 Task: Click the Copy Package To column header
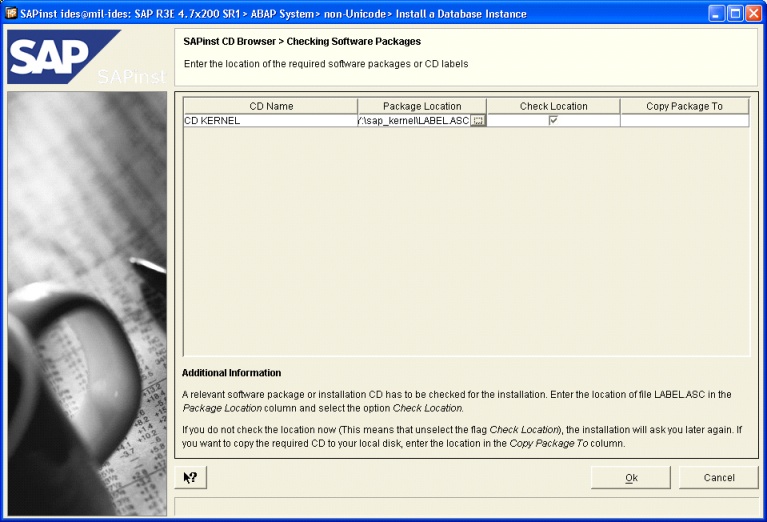pos(684,106)
